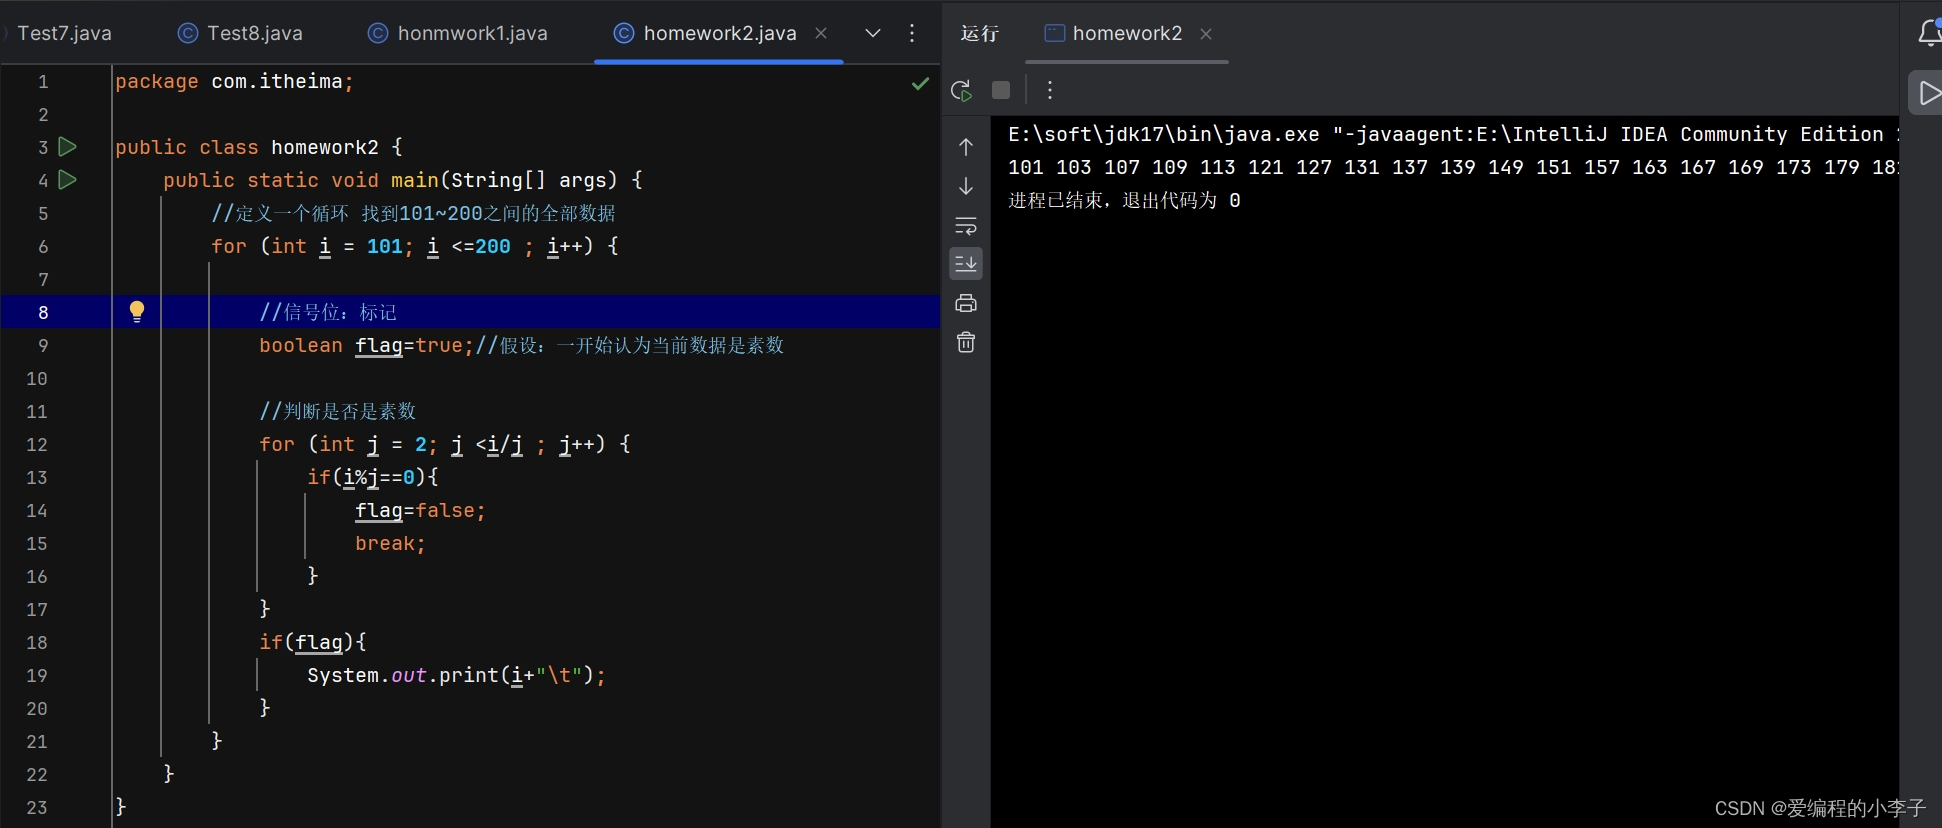Viewport: 1942px width, 828px height.
Task: Rerun homework2 with the rerun icon
Action: coord(962,90)
